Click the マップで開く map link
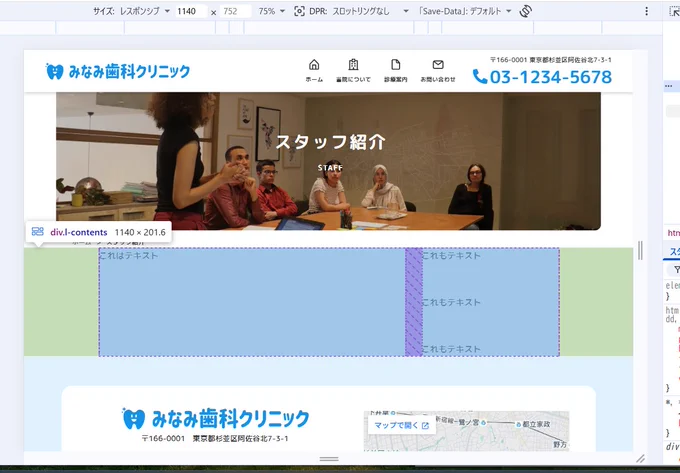Image resolution: width=680 pixels, height=473 pixels. [x=402, y=425]
